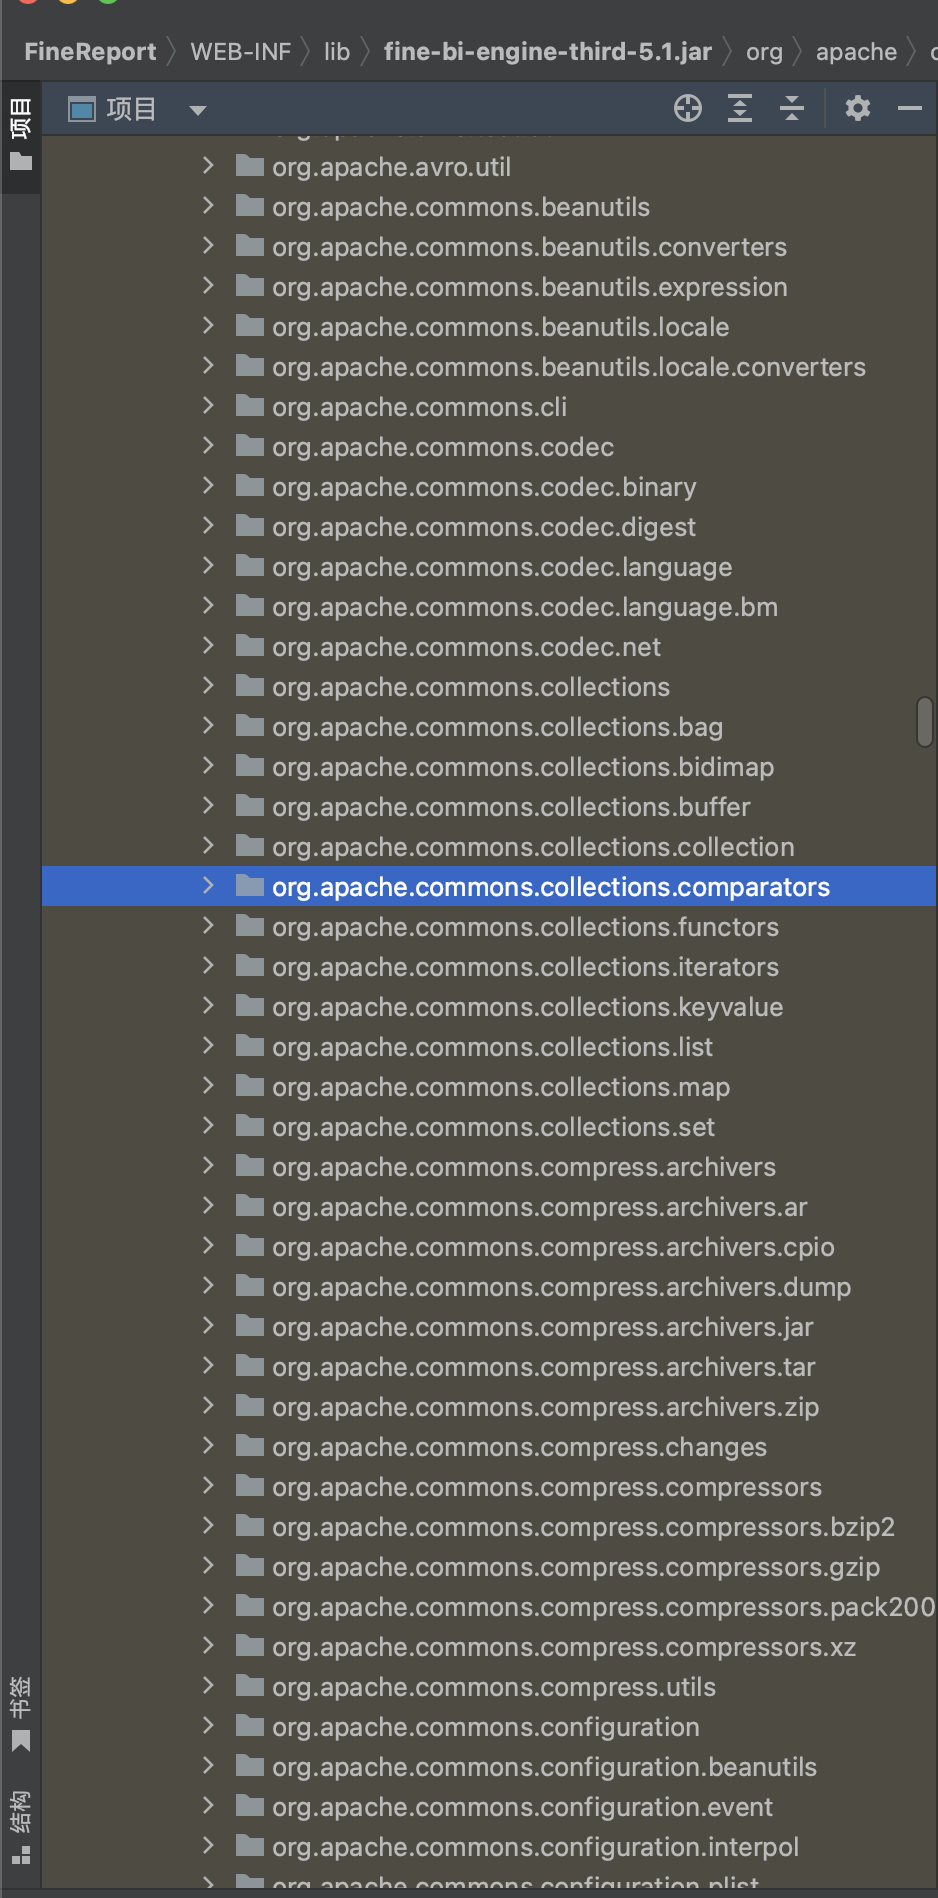938x1898 pixels.
Task: Click the folder icon of org.apache.commons.codec.net
Action: (250, 646)
